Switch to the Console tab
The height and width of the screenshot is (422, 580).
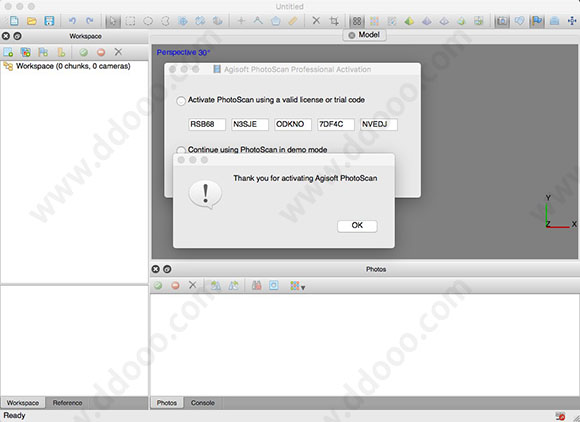[x=203, y=403]
